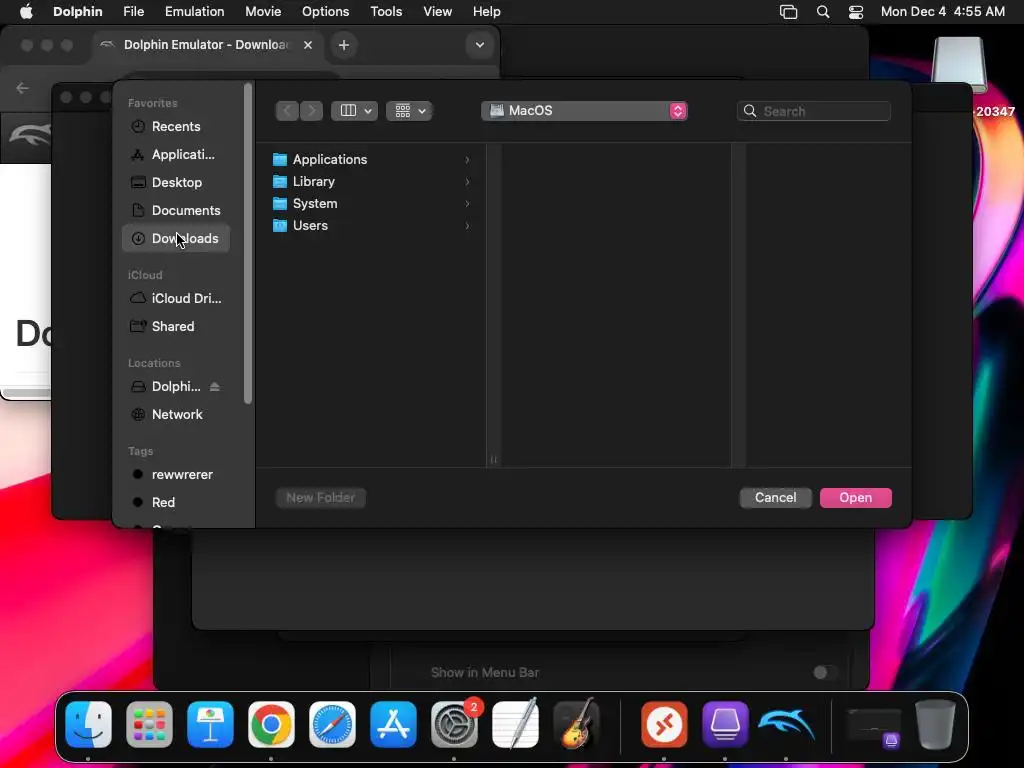Open the Emulation menu
1024x768 pixels.
[195, 12]
